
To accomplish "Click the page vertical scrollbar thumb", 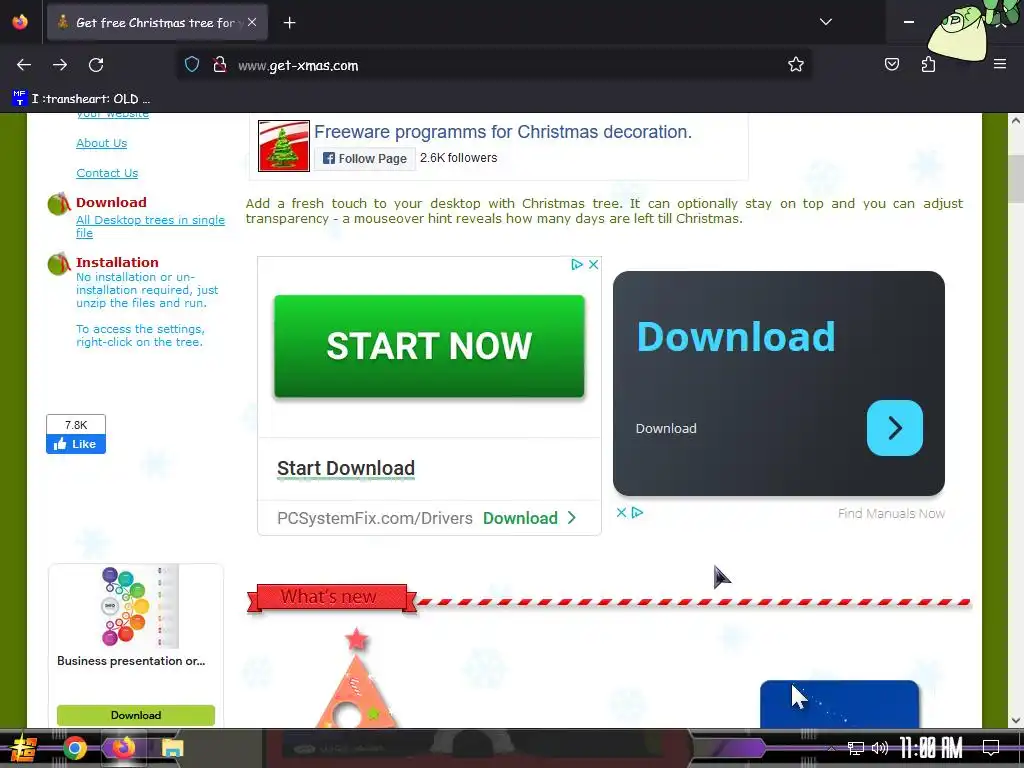I will pos(1016,178).
